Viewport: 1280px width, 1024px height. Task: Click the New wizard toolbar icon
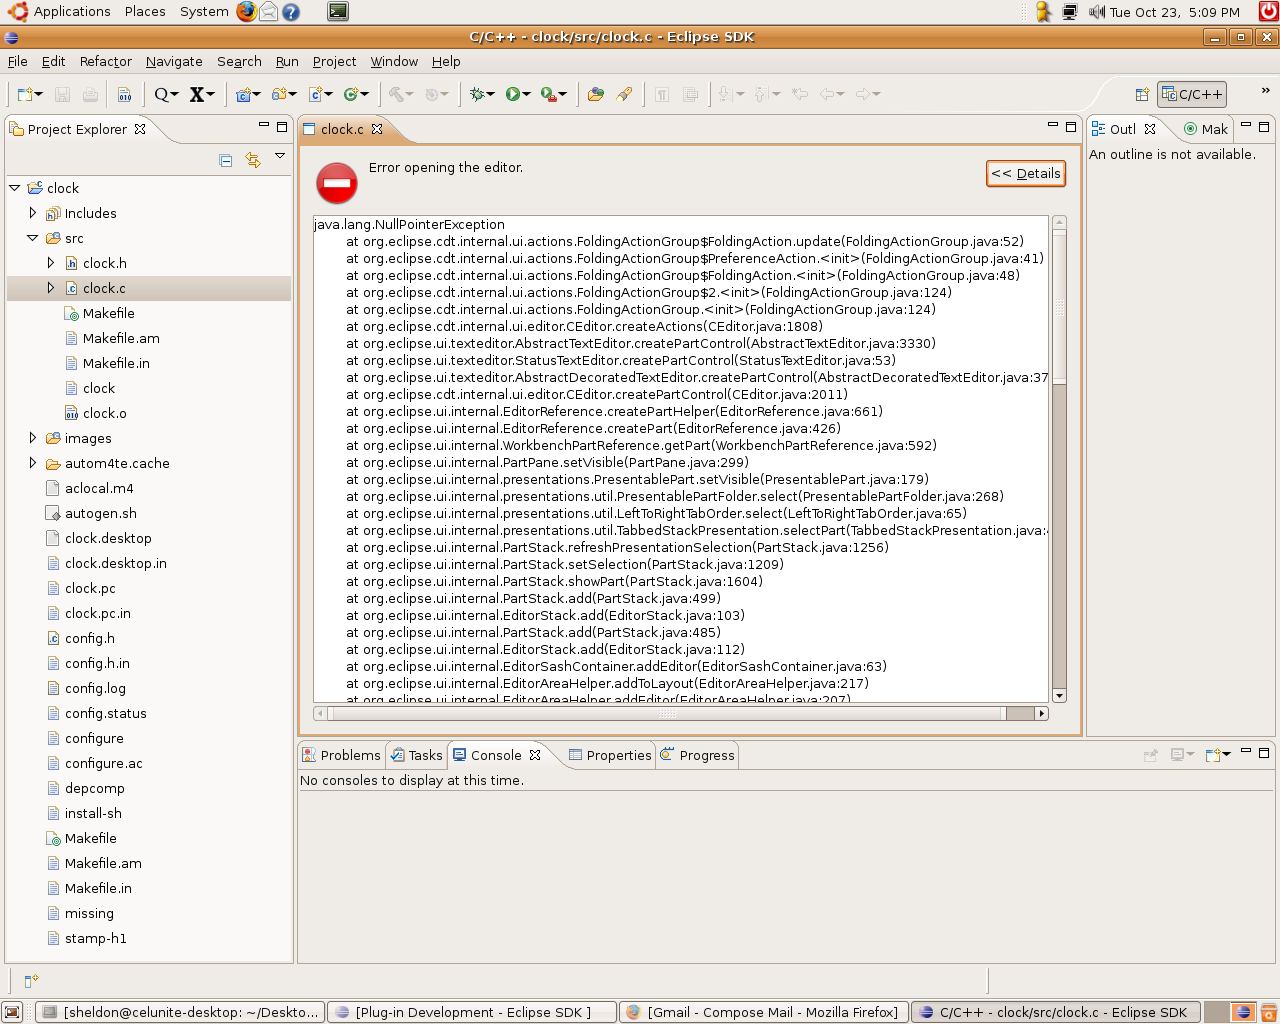click(x=26, y=94)
